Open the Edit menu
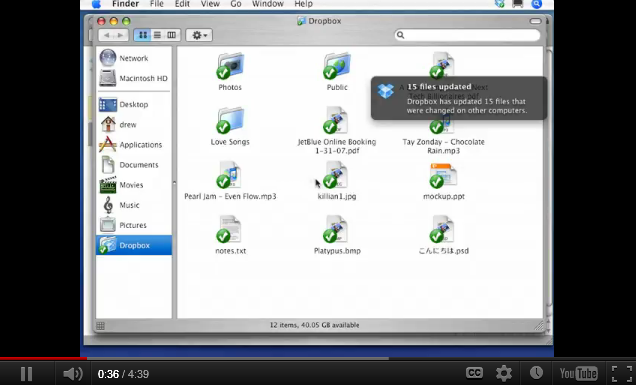 click(x=182, y=4)
